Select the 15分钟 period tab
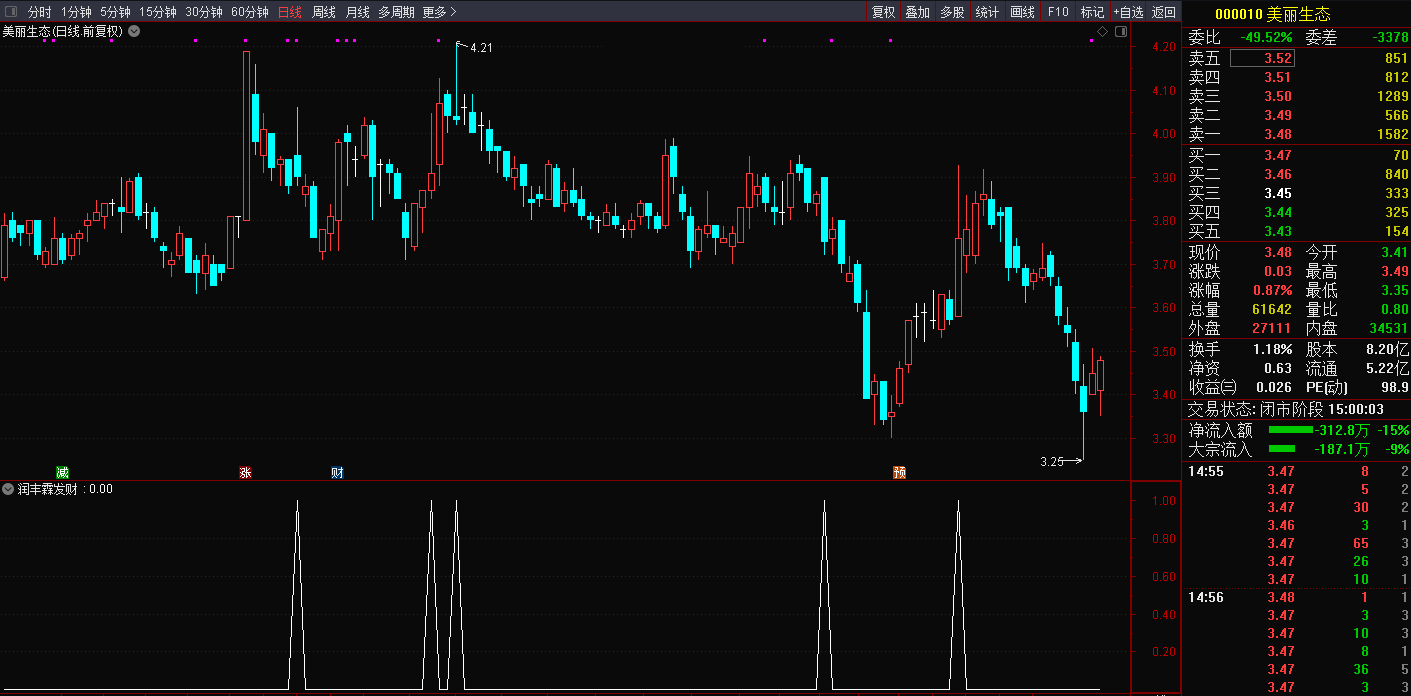Screen dimensions: 1411x696 tap(157, 12)
